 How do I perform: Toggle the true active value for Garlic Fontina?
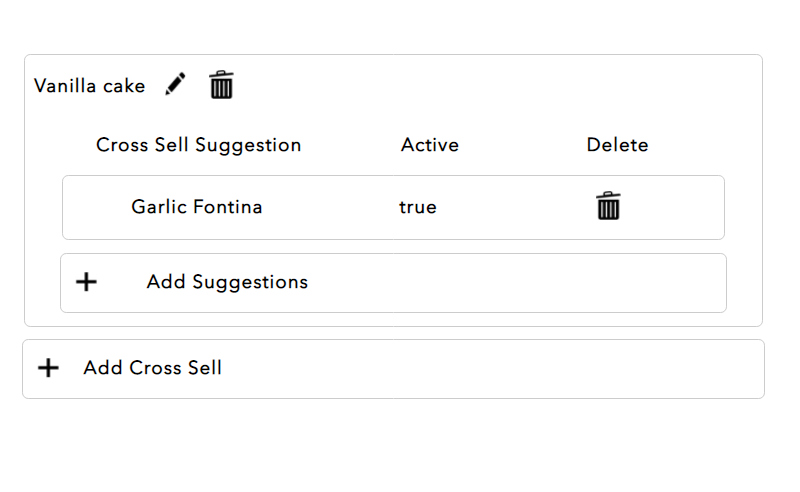point(418,207)
